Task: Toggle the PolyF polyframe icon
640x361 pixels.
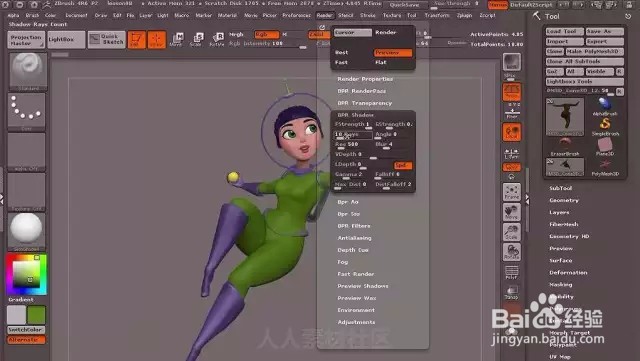Action: [x=512, y=272]
